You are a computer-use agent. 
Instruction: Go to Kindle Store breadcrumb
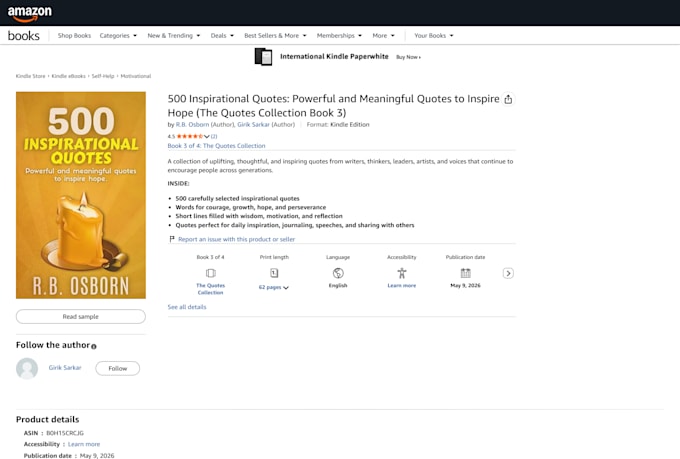coord(30,76)
